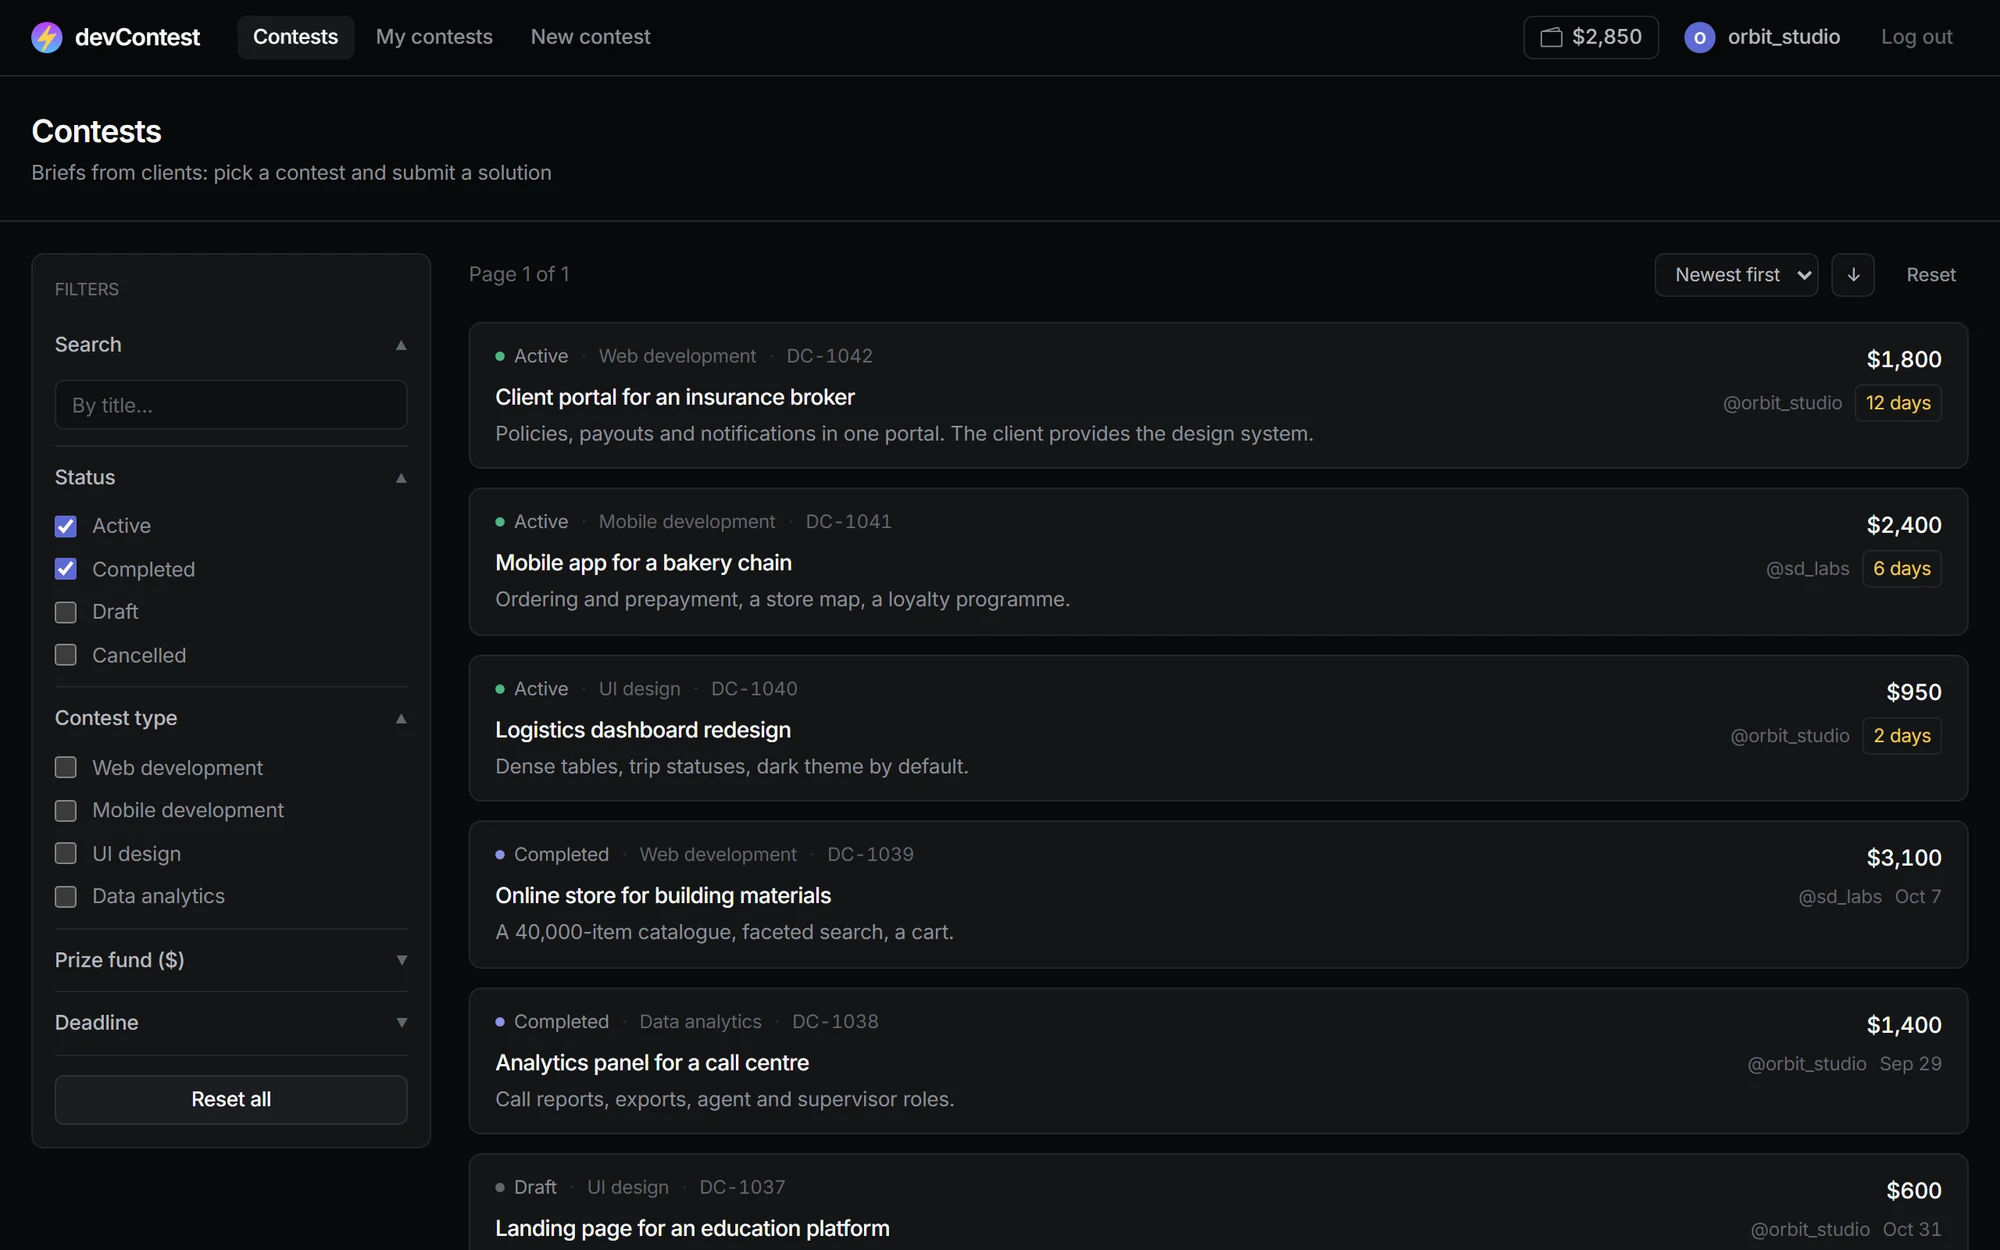Expand the Deadline filter section
This screenshot has width=2000, height=1250.
tap(231, 1023)
